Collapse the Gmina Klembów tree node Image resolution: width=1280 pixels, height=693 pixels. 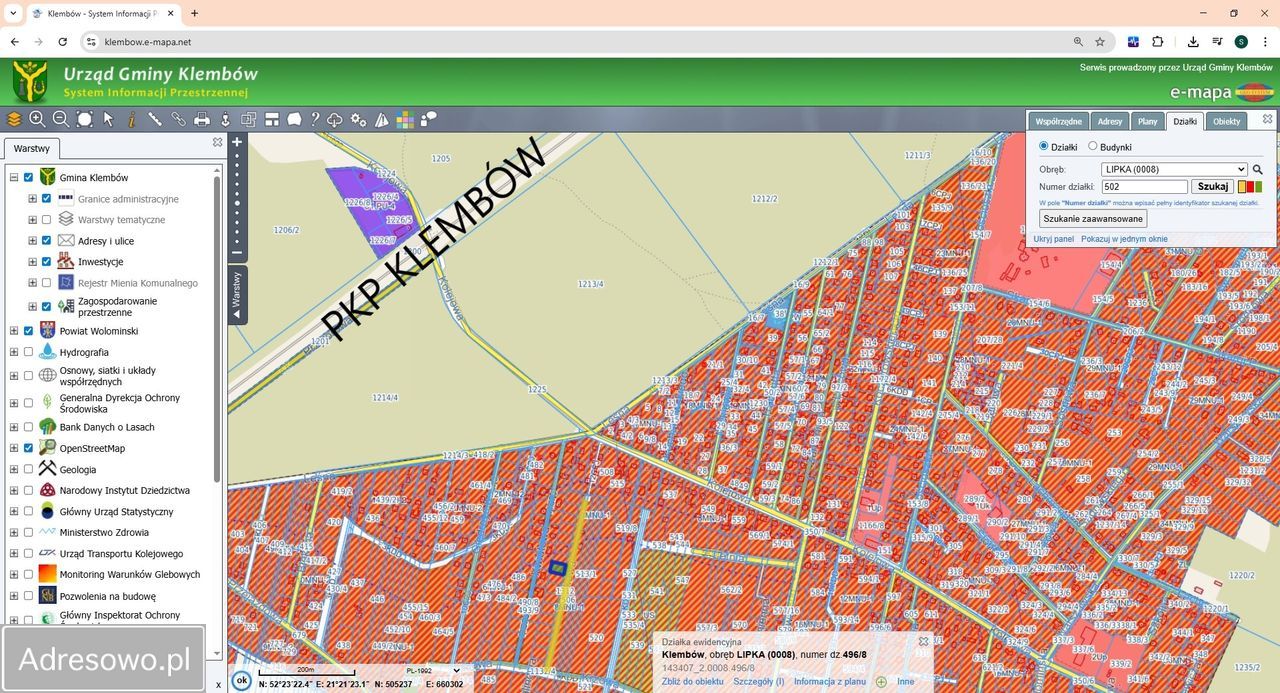click(x=14, y=178)
